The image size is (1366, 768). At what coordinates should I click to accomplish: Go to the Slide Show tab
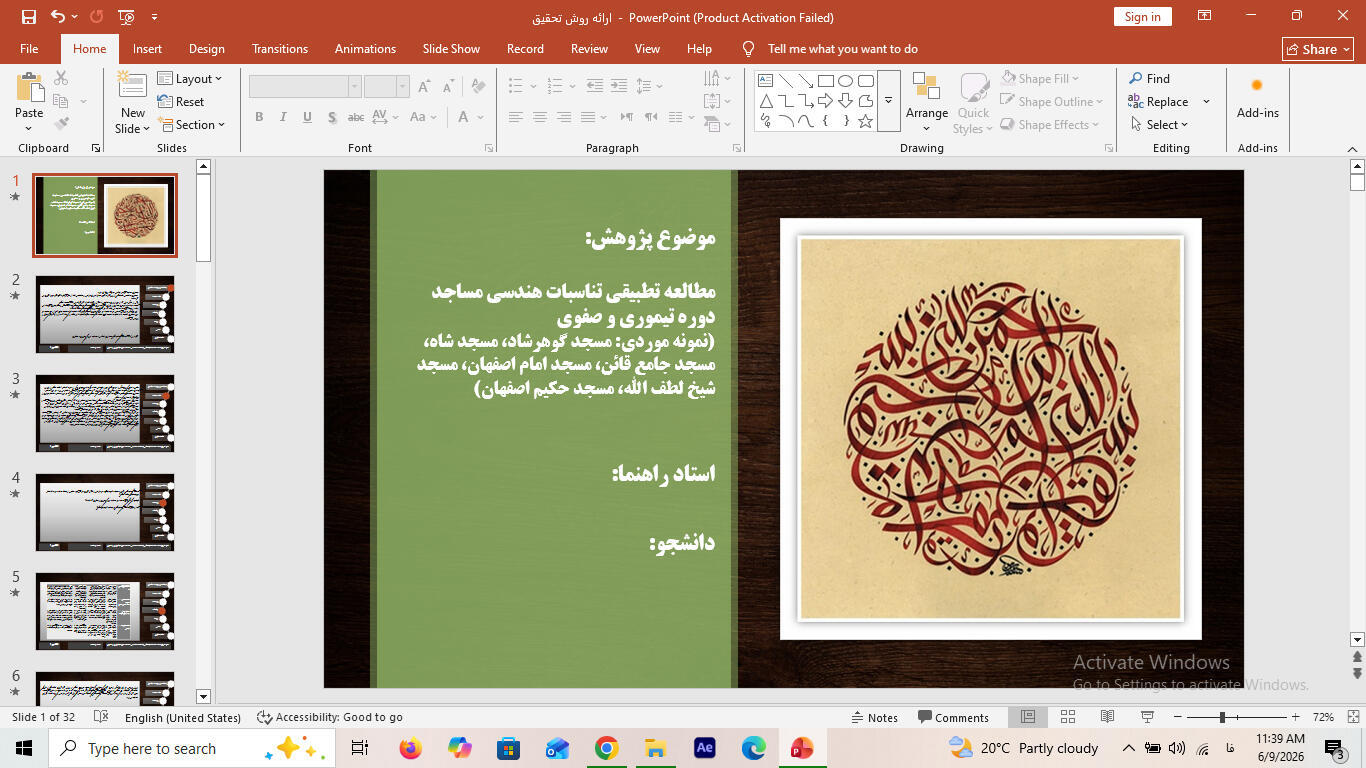451,48
